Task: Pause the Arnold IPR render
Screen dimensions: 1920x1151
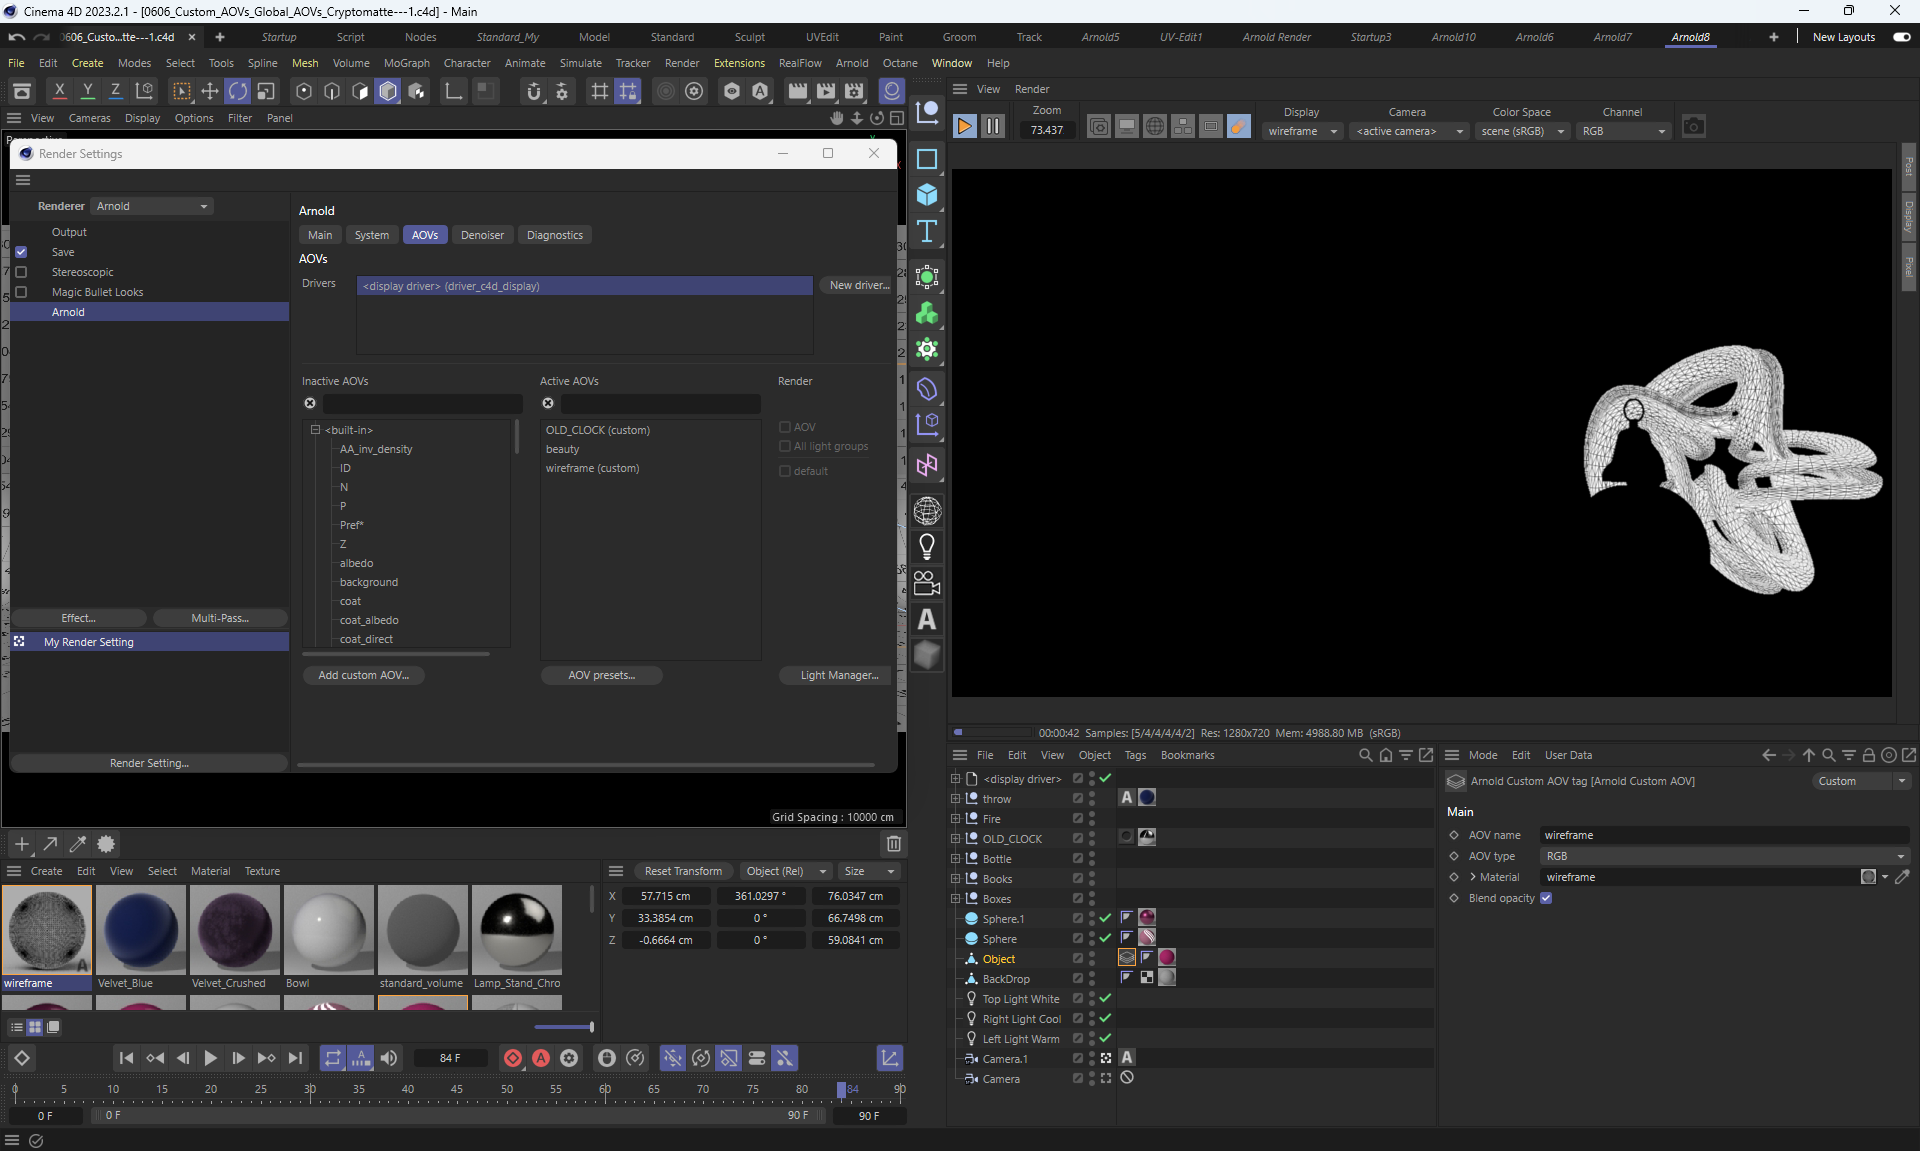Action: coord(992,126)
